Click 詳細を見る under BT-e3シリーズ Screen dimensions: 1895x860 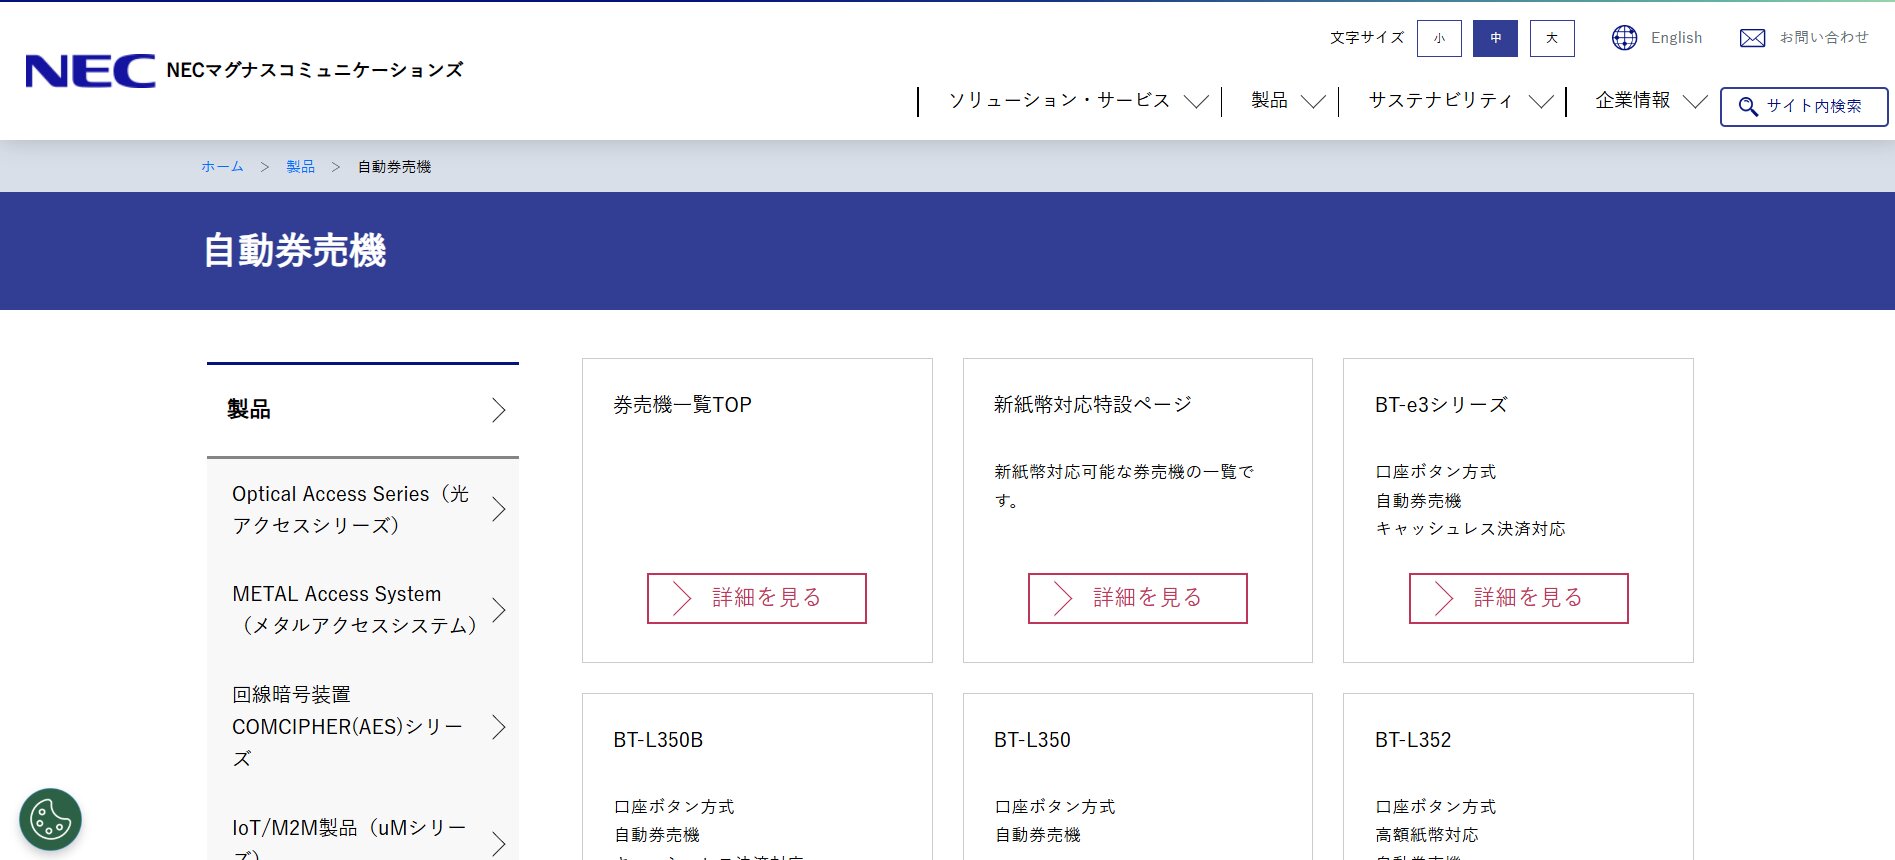click(x=1519, y=598)
